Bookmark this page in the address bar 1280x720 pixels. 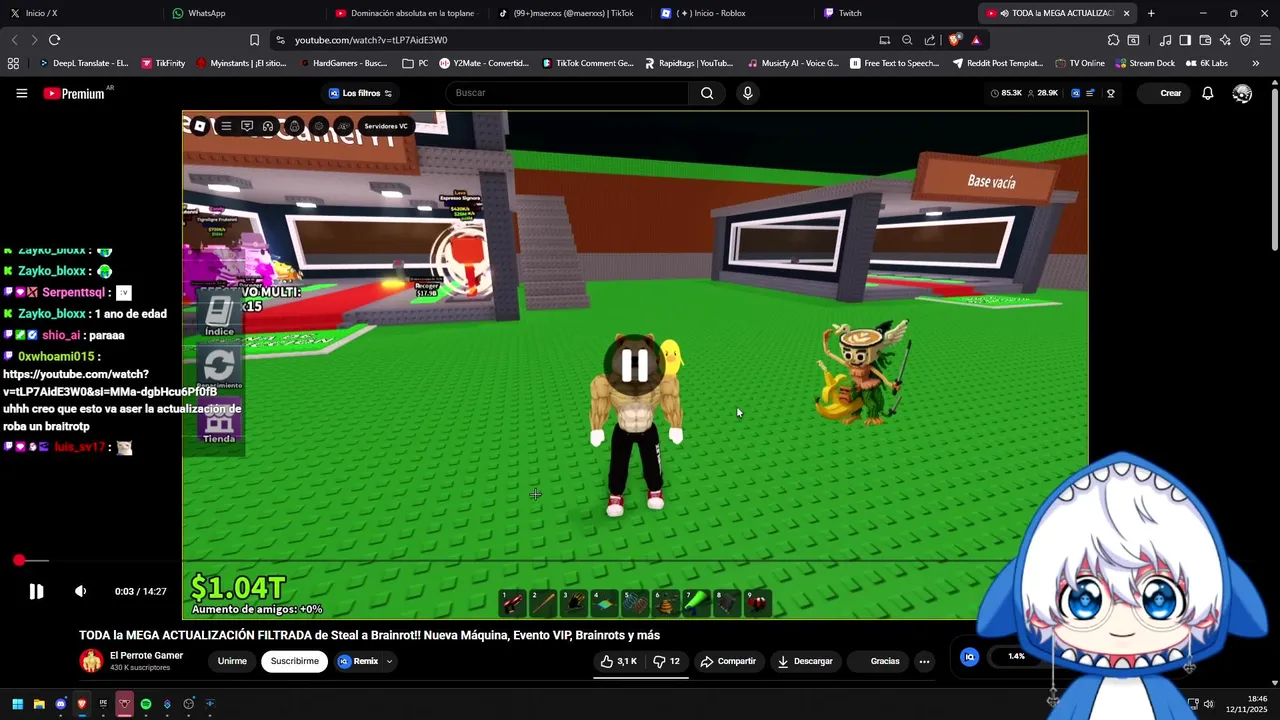(x=254, y=40)
